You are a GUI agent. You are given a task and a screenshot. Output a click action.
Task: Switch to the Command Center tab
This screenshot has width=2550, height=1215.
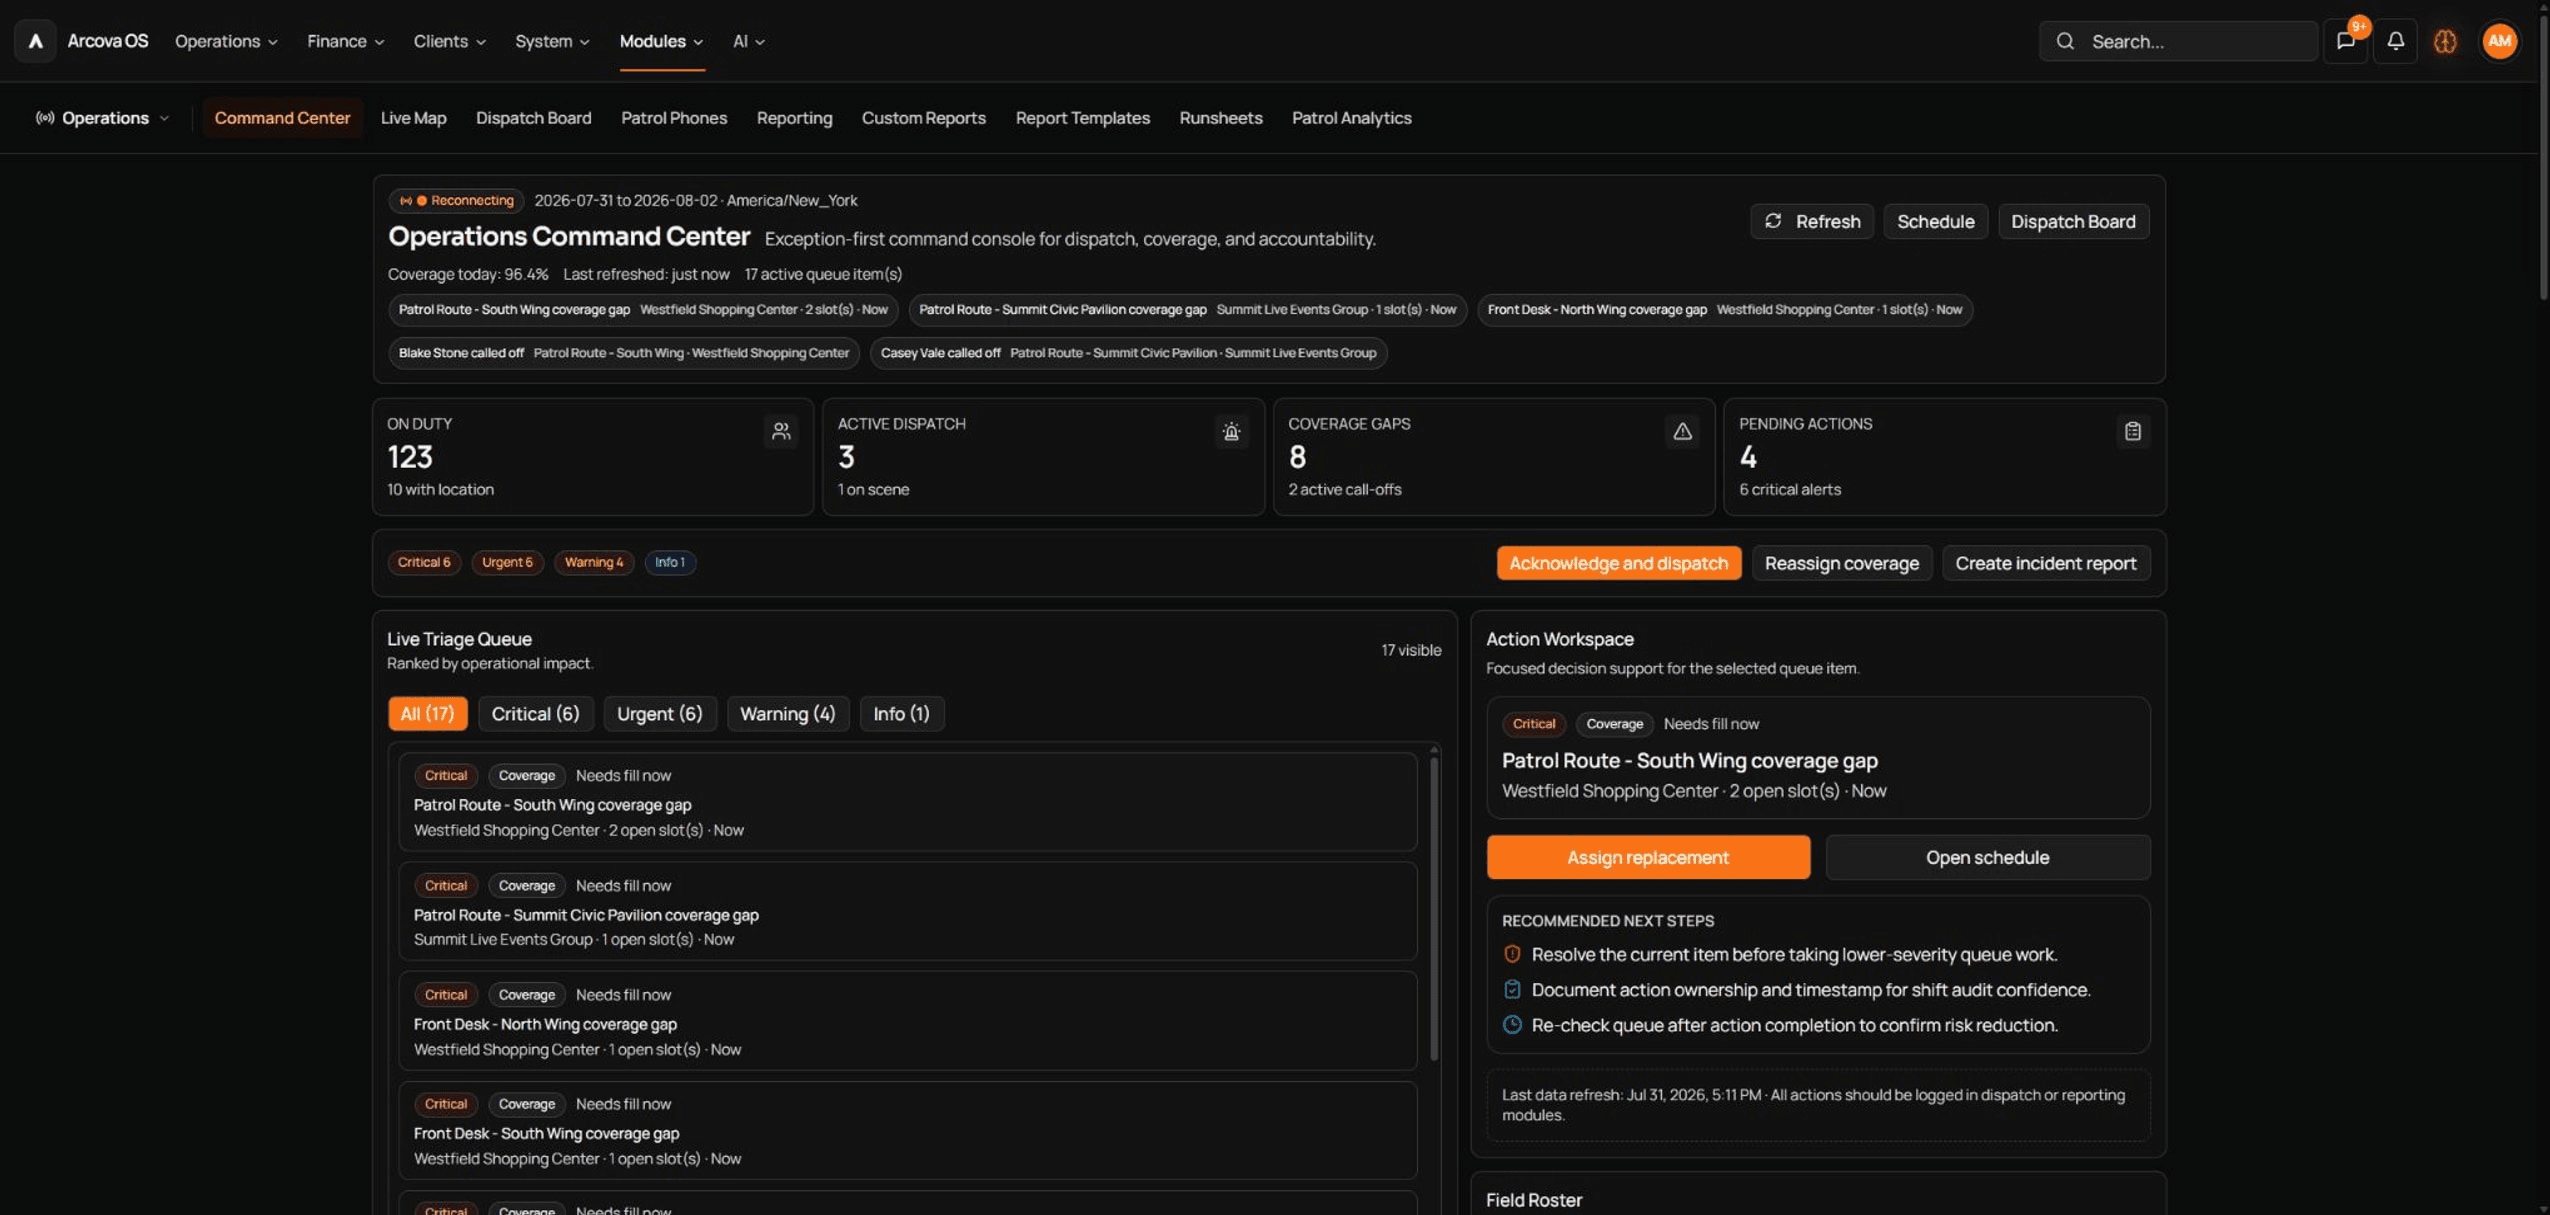pyautogui.click(x=282, y=118)
